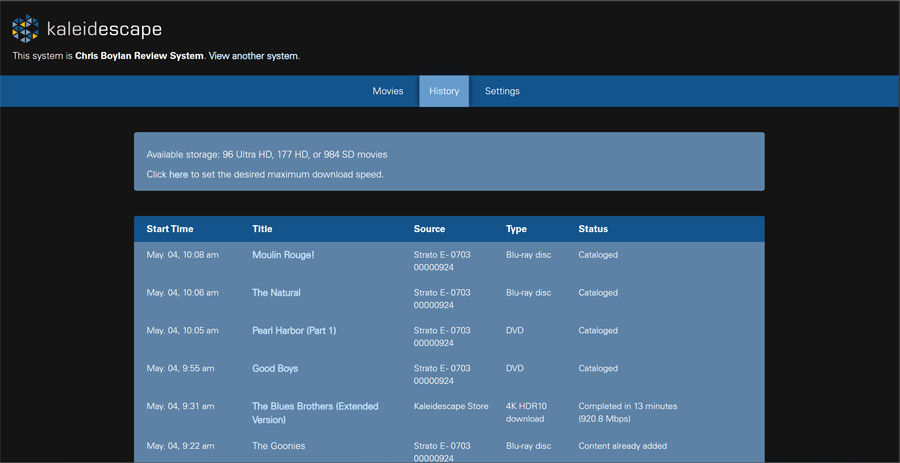This screenshot has height=463, width=900.
Task: Click the Start Time column header
Action: 170,229
